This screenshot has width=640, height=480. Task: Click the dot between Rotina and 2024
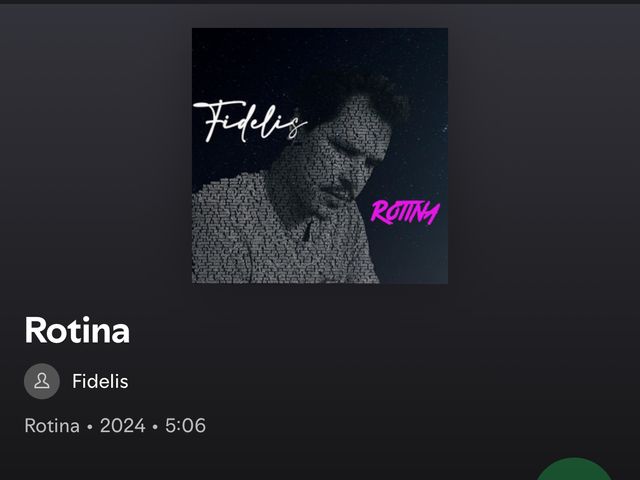[90, 427]
